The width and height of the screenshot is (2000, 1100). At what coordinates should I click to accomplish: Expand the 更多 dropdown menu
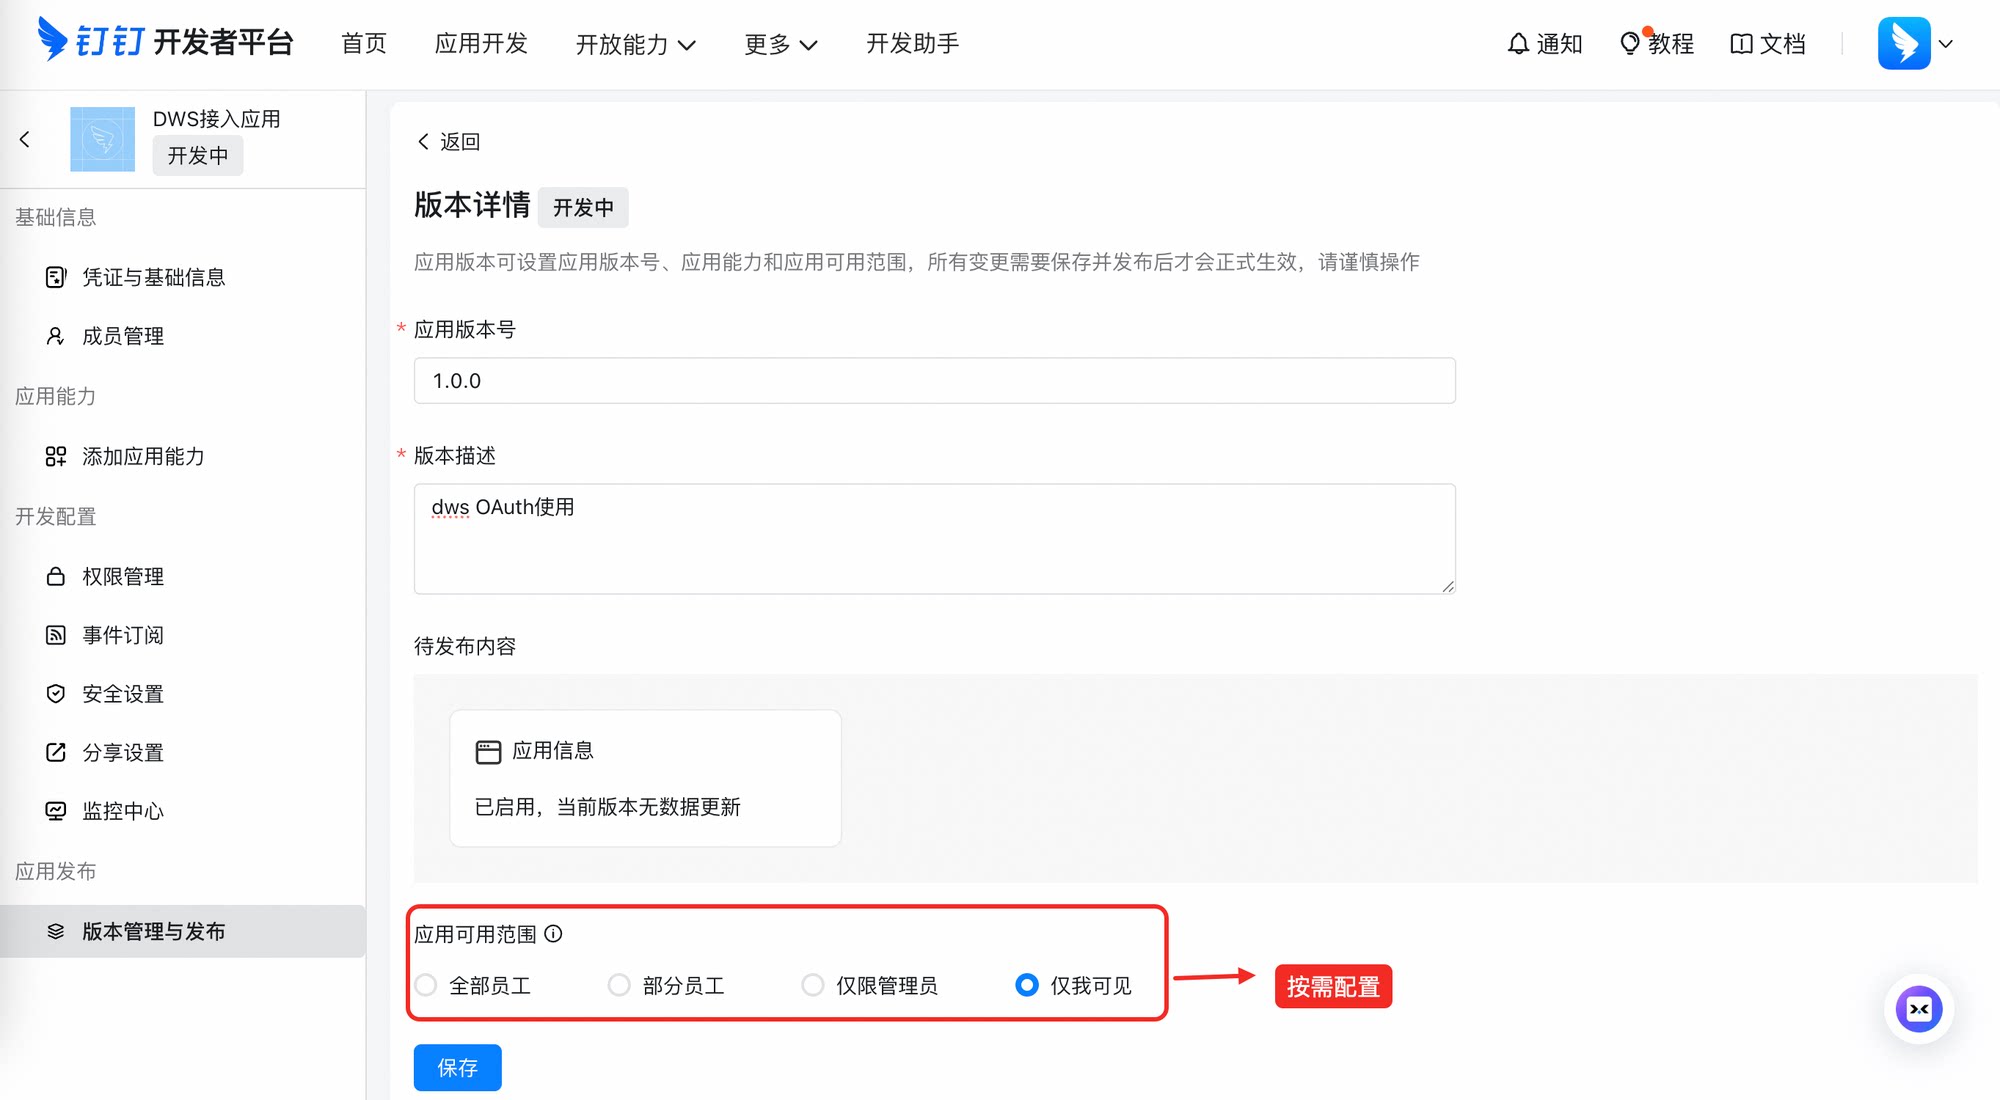(780, 44)
